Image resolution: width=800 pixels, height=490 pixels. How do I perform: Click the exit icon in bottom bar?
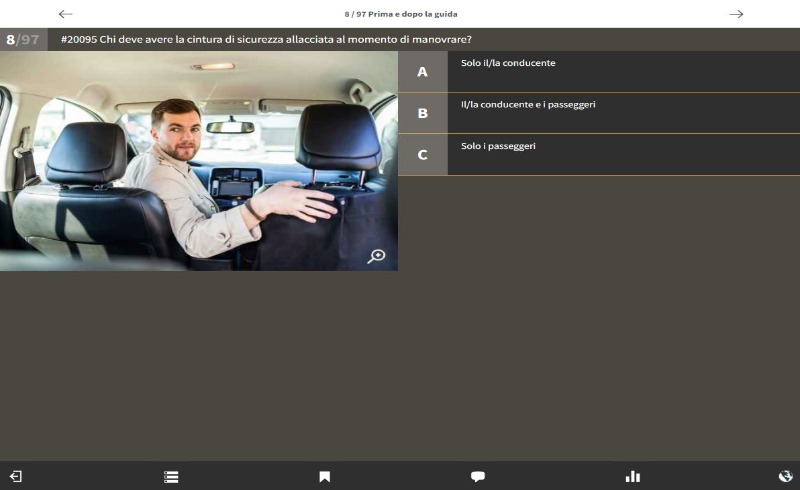(15, 477)
